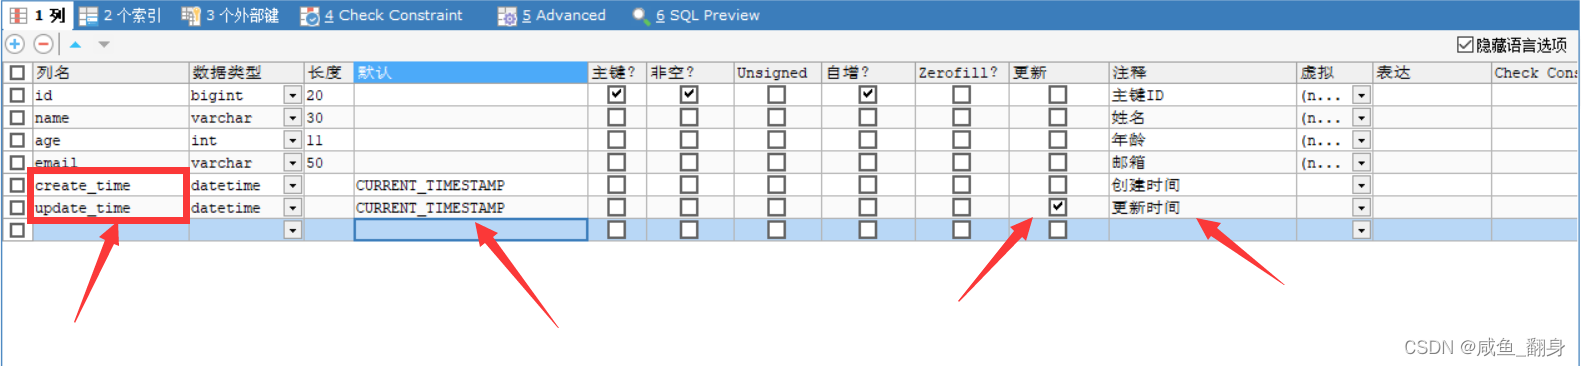Click length value 50 in email row
The width and height of the screenshot is (1581, 366).
[329, 163]
